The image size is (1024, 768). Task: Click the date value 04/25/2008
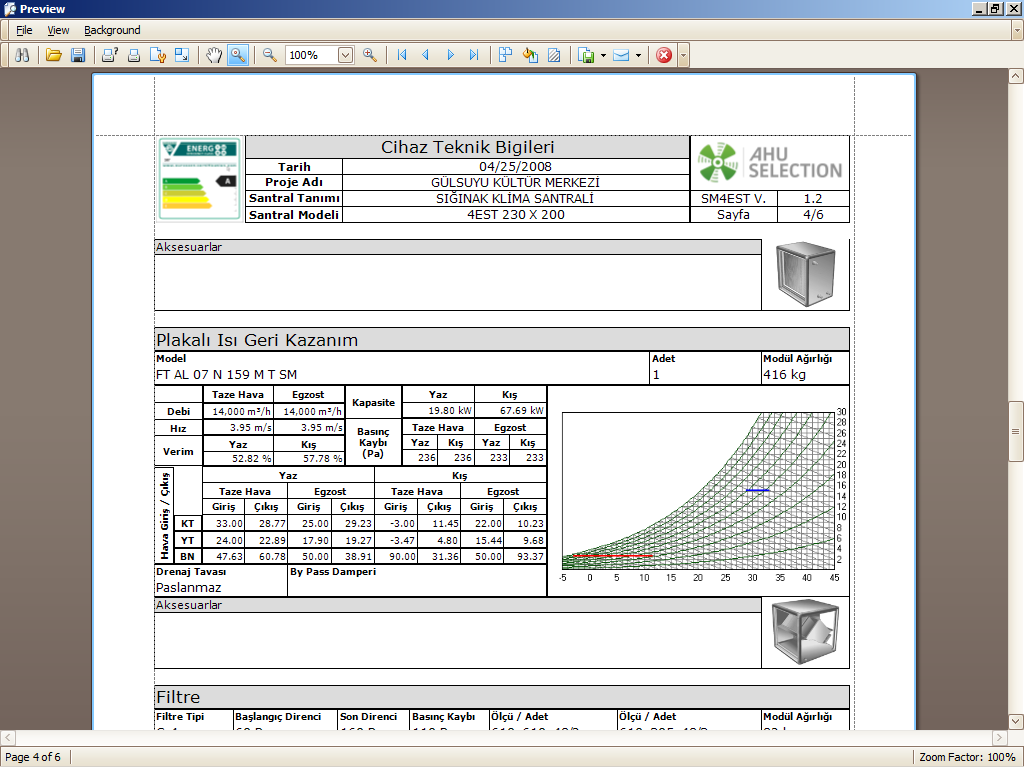pyautogui.click(x=515, y=167)
